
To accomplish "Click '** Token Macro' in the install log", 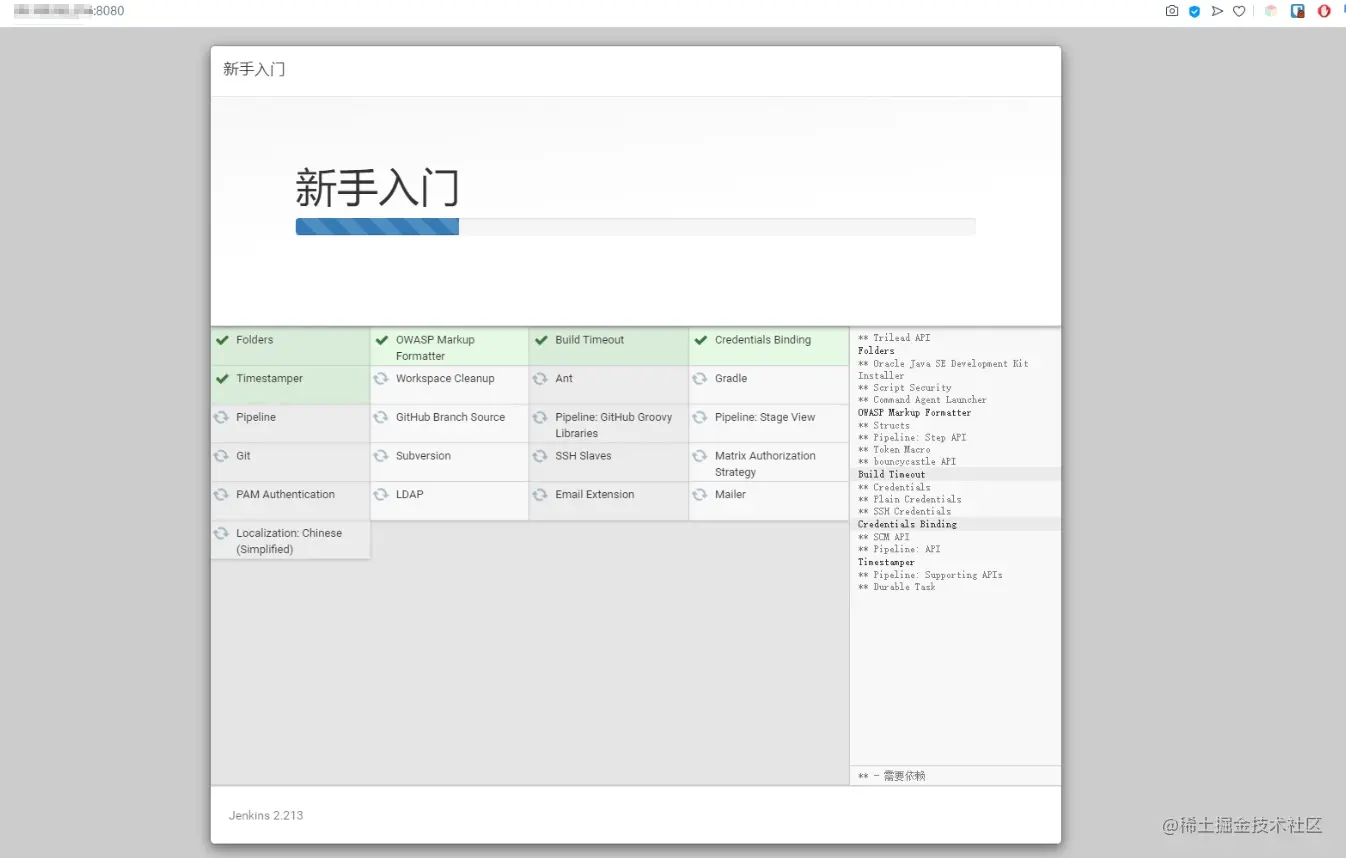I will (894, 450).
